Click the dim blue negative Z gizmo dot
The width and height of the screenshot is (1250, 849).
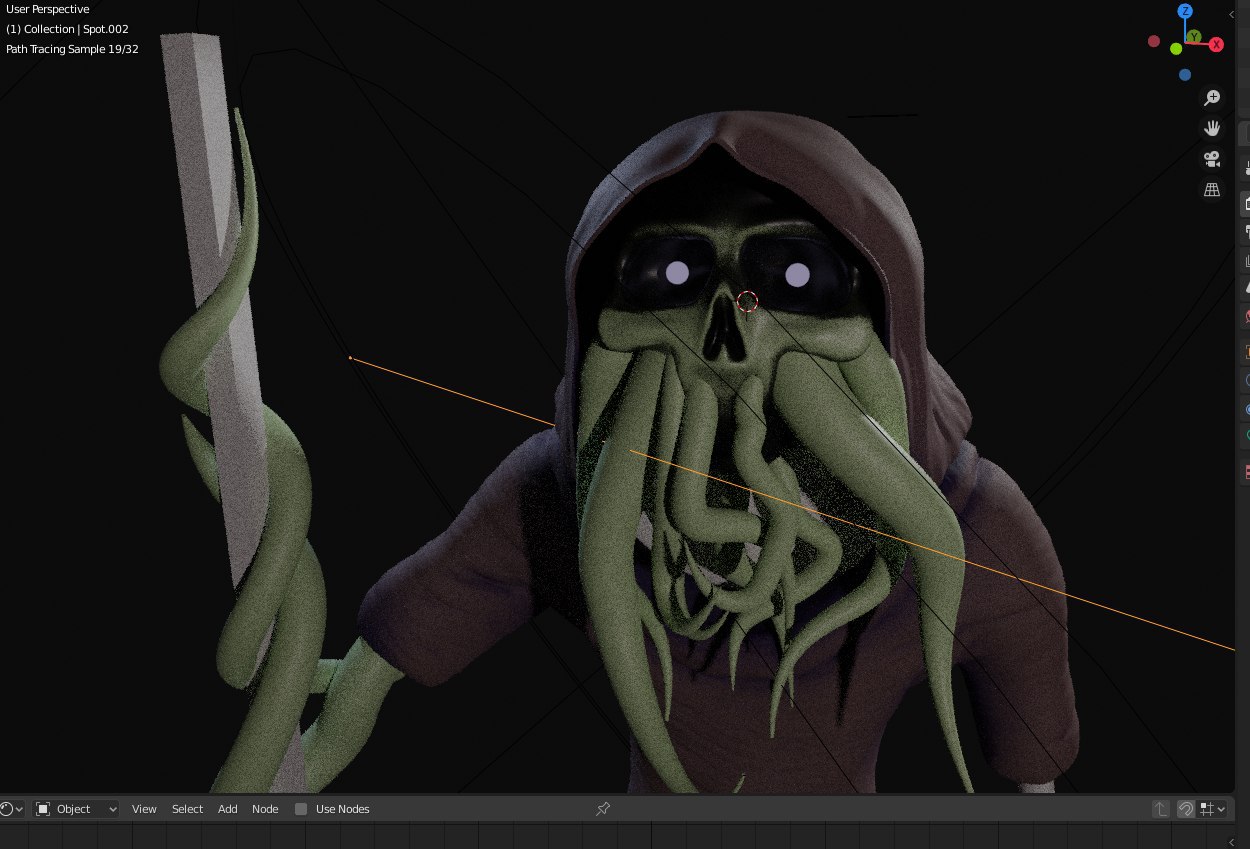(1185, 75)
